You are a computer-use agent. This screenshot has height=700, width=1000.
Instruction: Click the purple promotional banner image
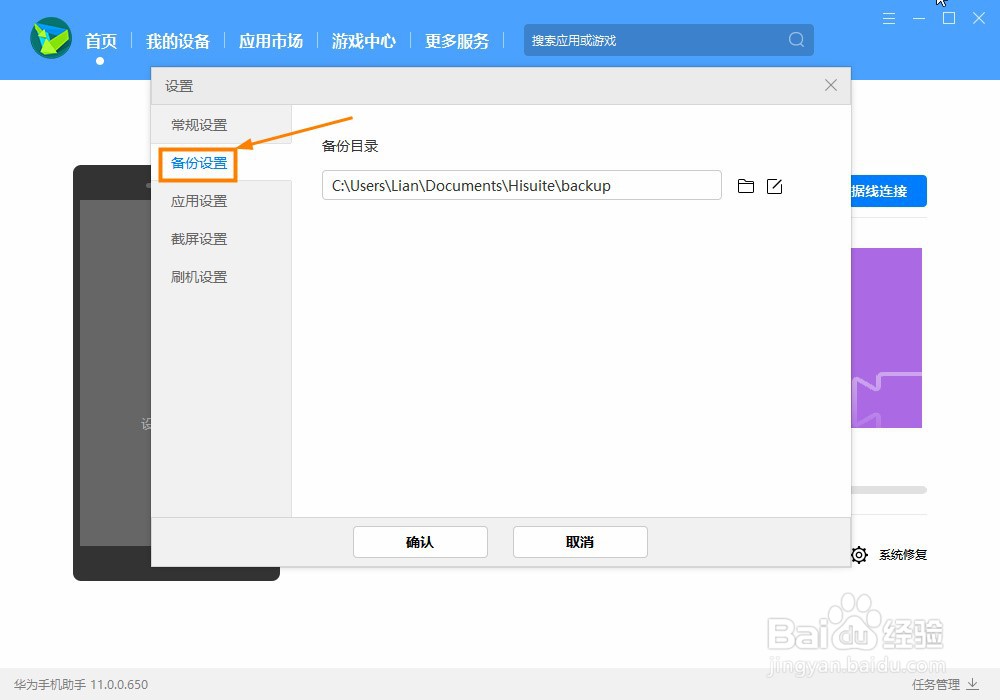pos(886,338)
